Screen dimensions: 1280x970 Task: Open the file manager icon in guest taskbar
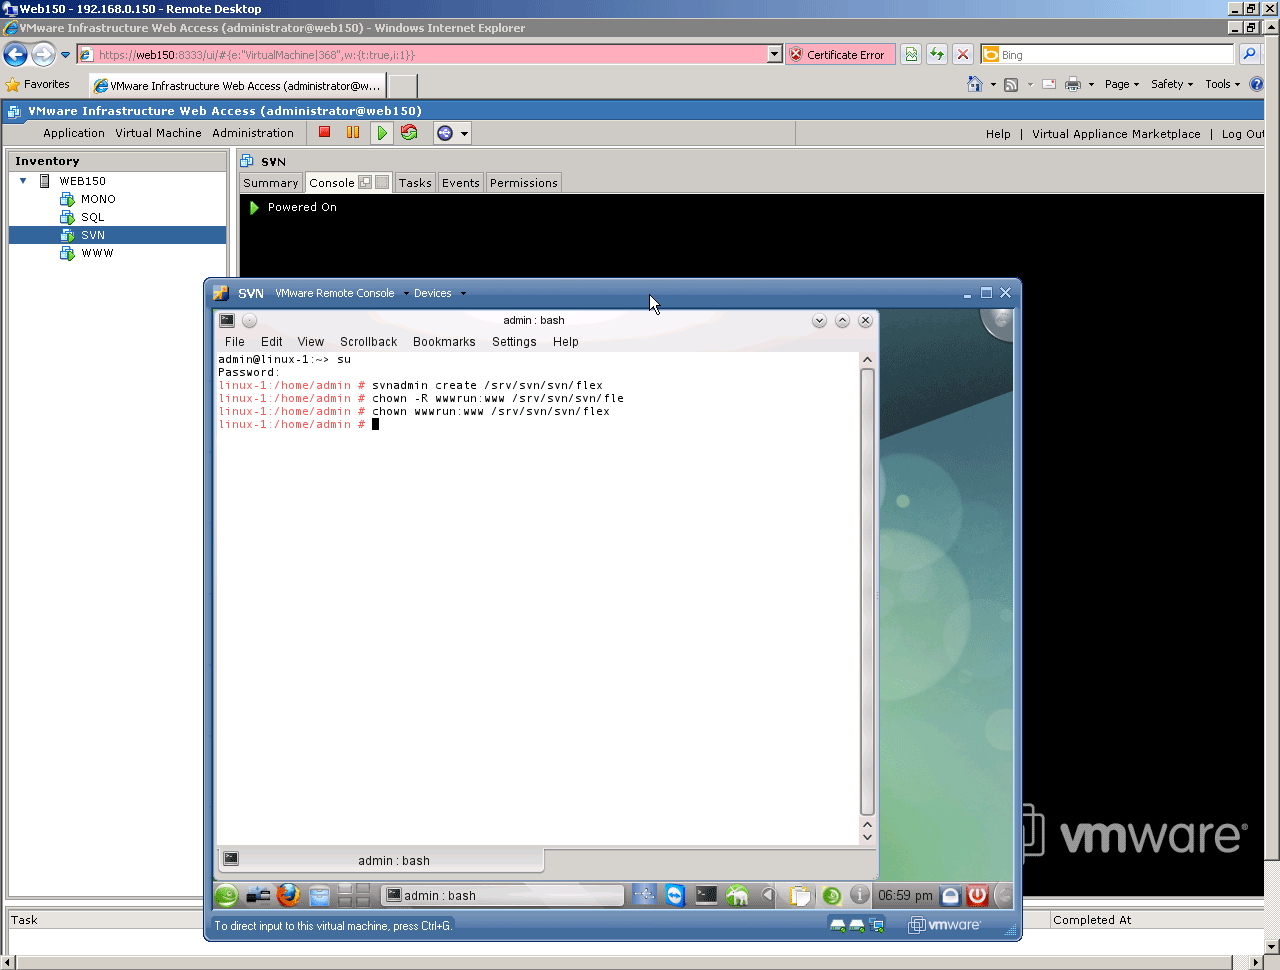[320, 896]
